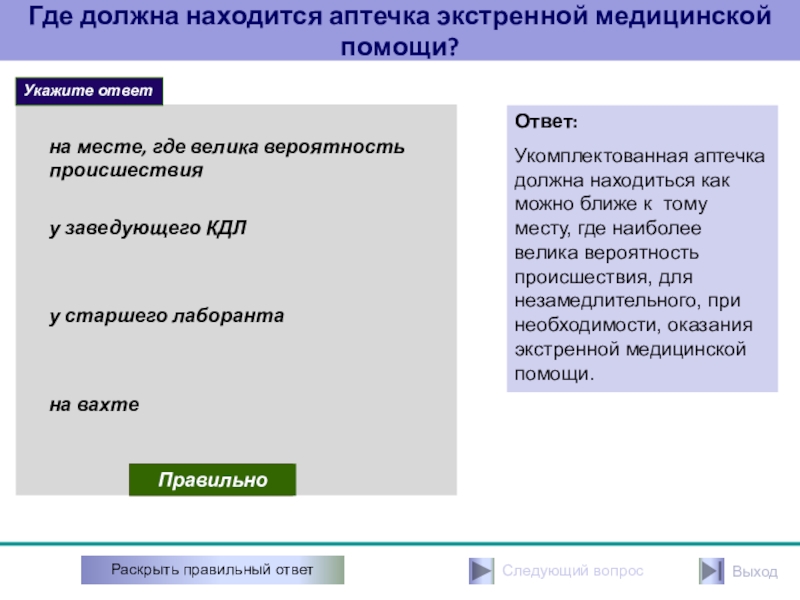Select answer 'на месте, где велика вероятность происшествия'

click(x=227, y=158)
